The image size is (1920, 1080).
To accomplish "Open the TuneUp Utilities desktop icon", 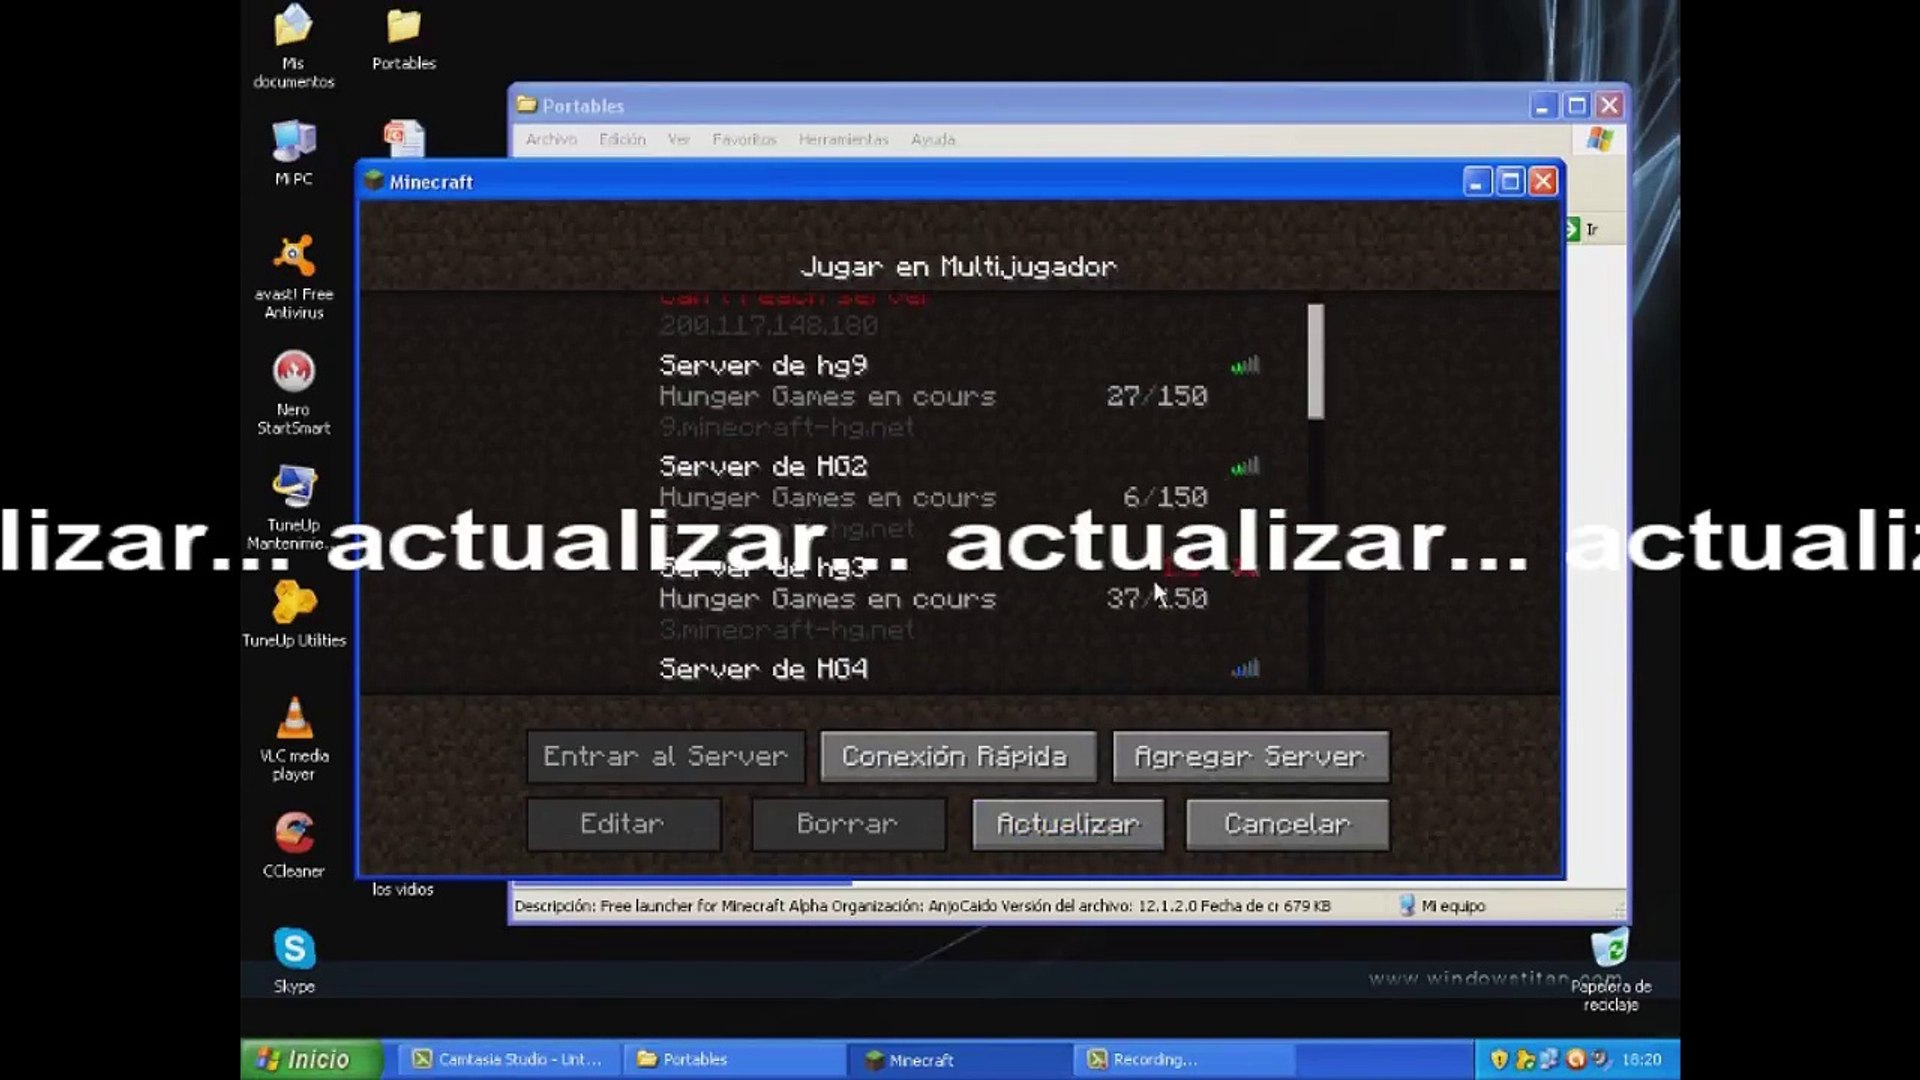I will (293, 603).
